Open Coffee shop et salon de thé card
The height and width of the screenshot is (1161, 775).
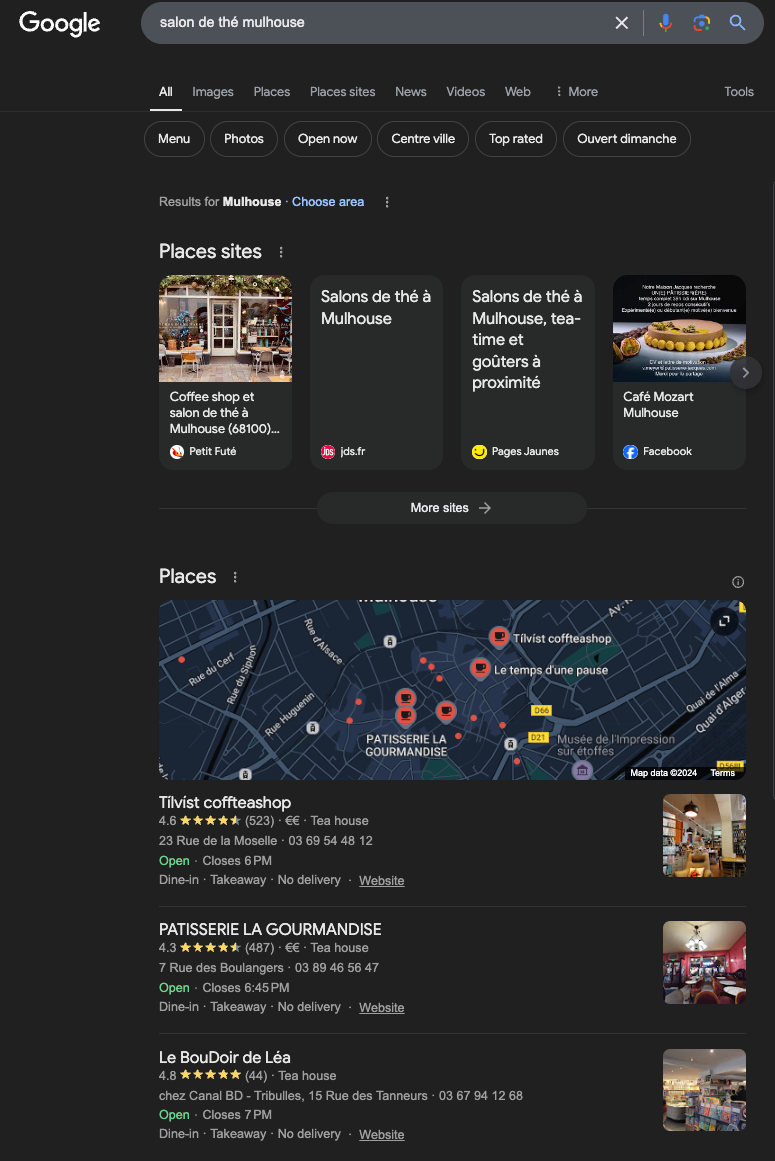click(x=225, y=372)
